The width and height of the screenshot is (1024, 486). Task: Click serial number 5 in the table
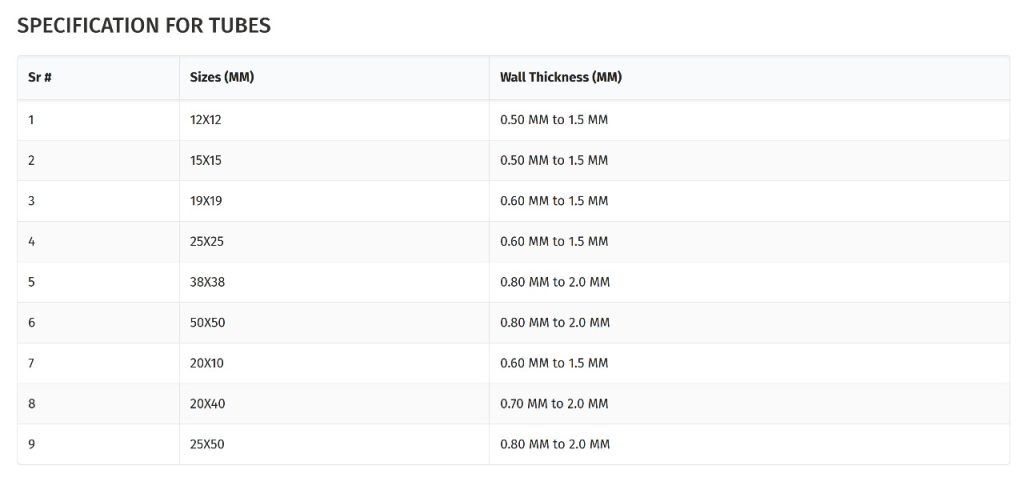click(x=32, y=282)
